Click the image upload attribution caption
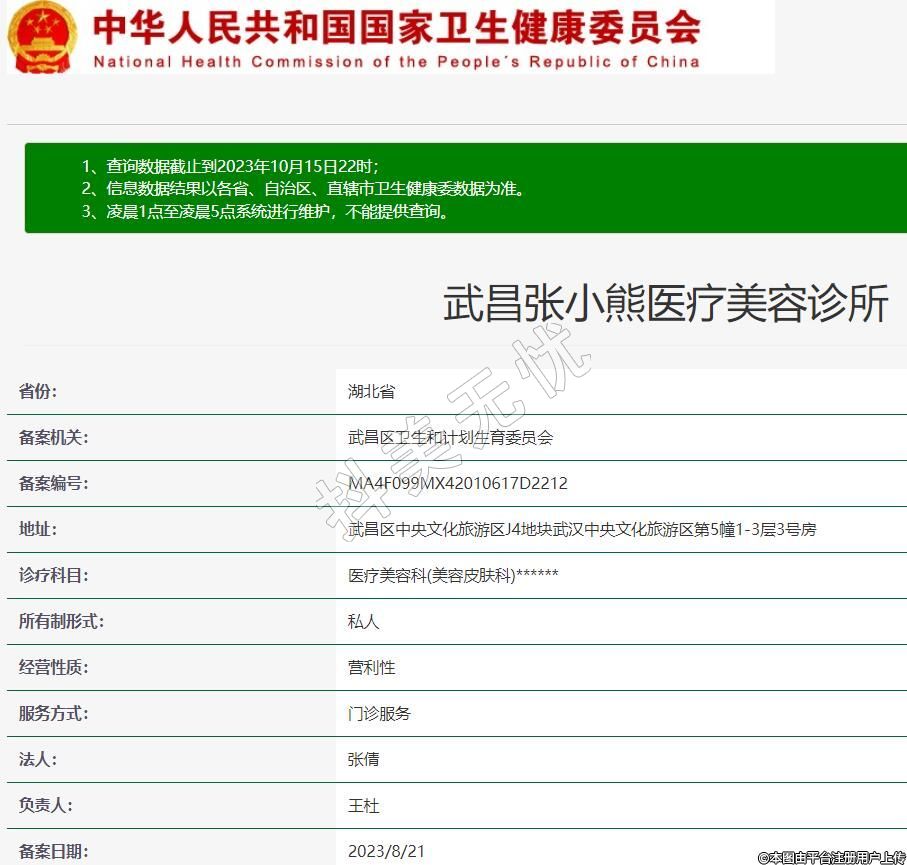This screenshot has width=907, height=865. click(x=831, y=857)
